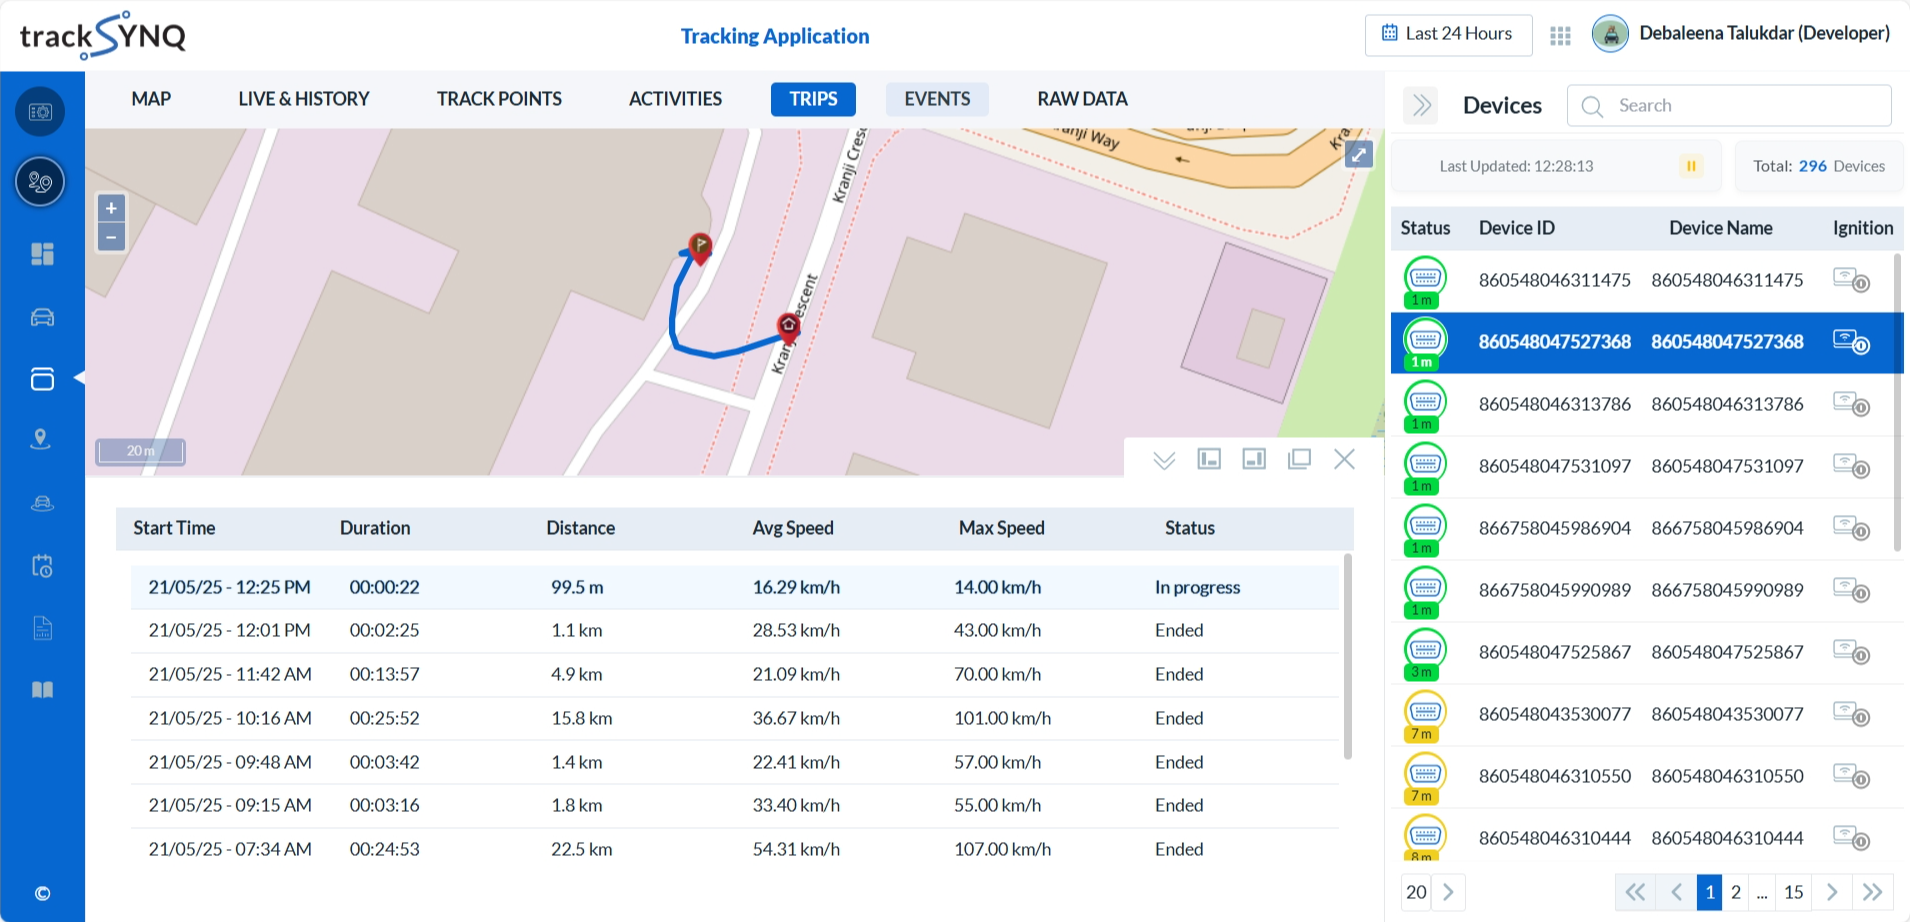
Task: Open the schedule calendar-clock icon in sidebar
Action: coord(40,566)
